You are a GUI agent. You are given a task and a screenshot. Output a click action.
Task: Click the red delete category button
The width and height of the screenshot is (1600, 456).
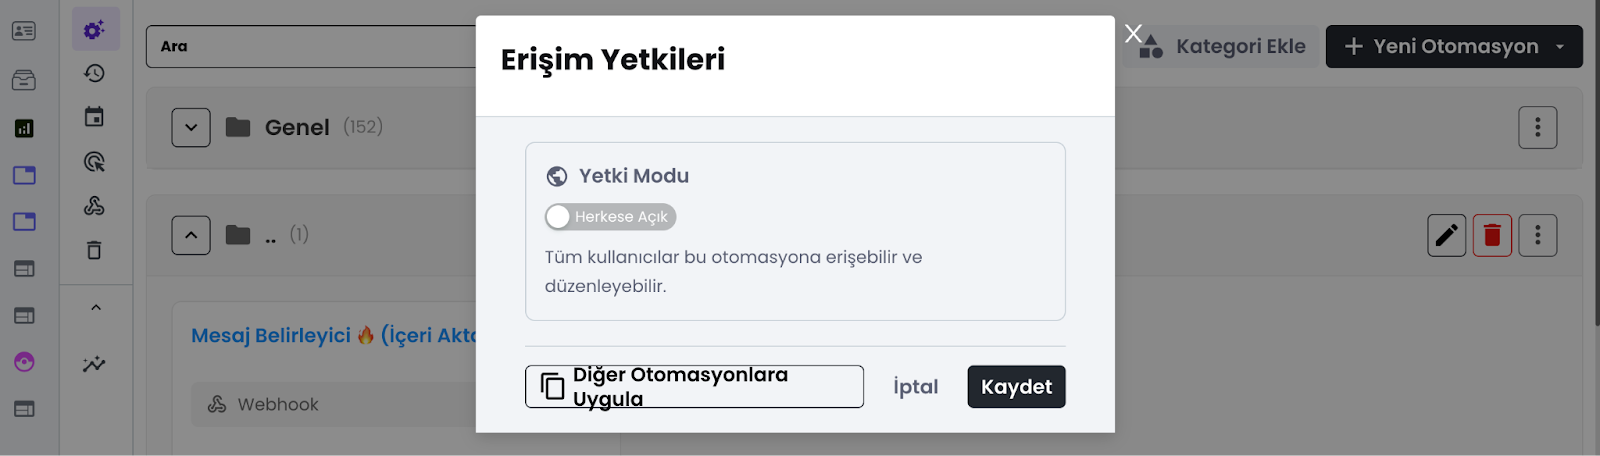pyautogui.click(x=1492, y=235)
